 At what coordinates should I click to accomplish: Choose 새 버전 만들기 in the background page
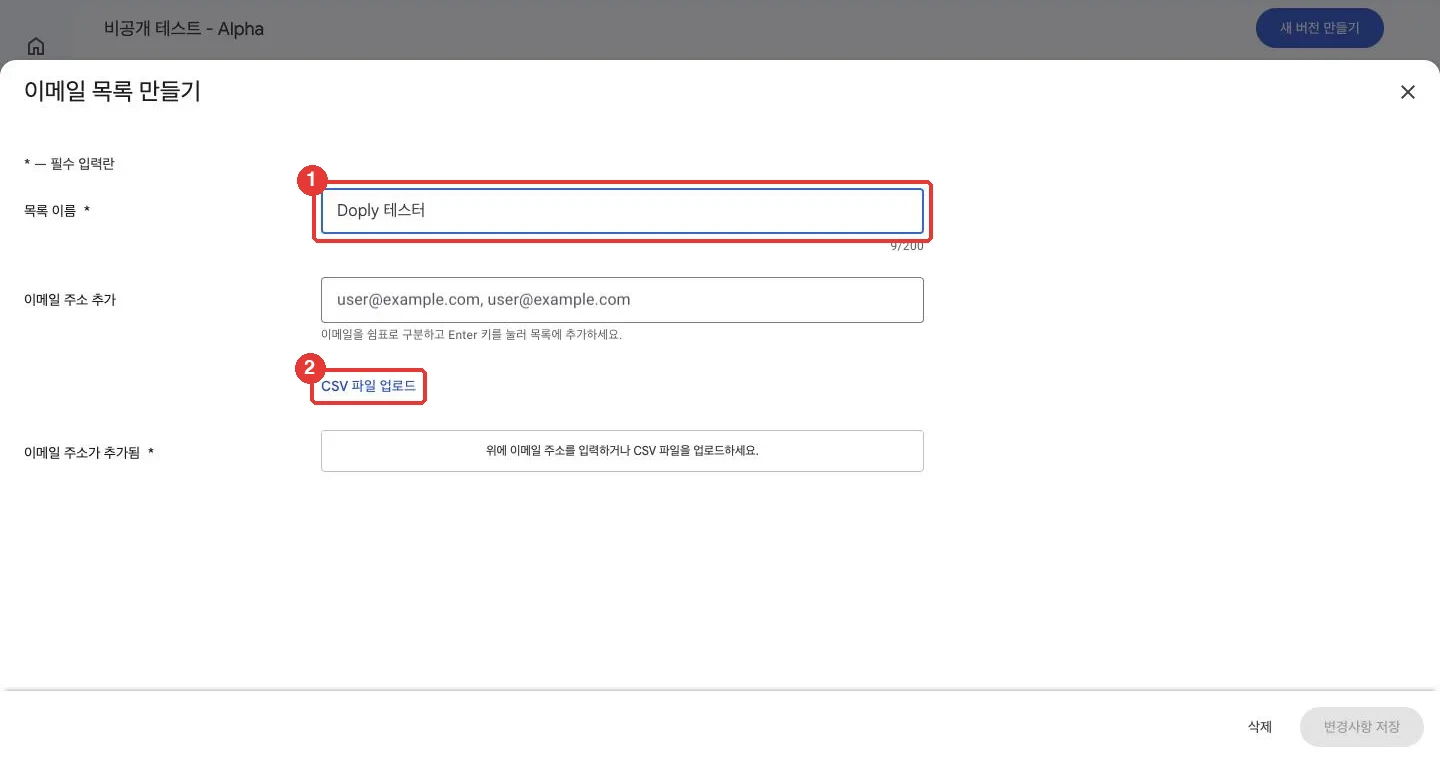[x=1320, y=28]
